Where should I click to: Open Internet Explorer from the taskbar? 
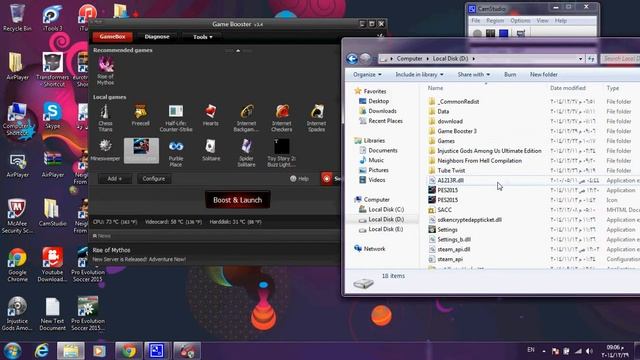click(42, 351)
